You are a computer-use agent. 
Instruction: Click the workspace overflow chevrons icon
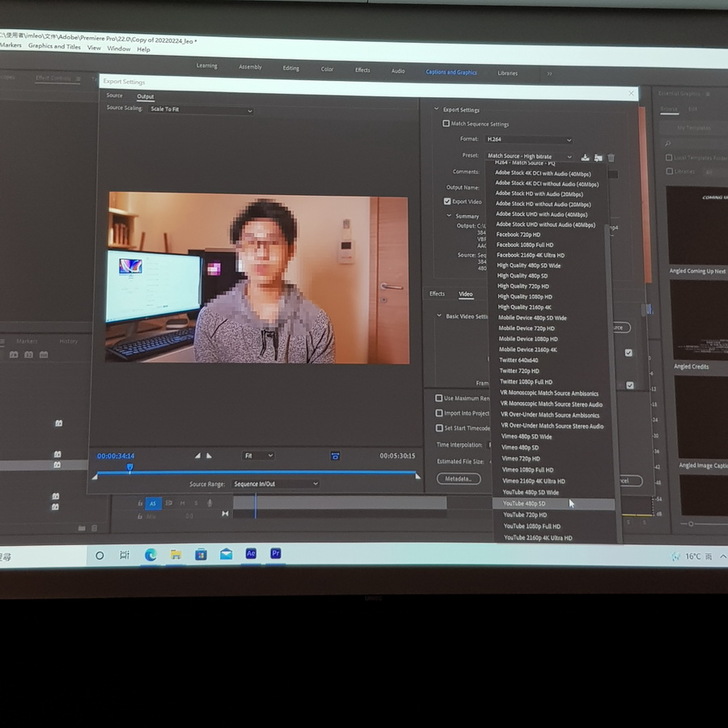tap(549, 73)
